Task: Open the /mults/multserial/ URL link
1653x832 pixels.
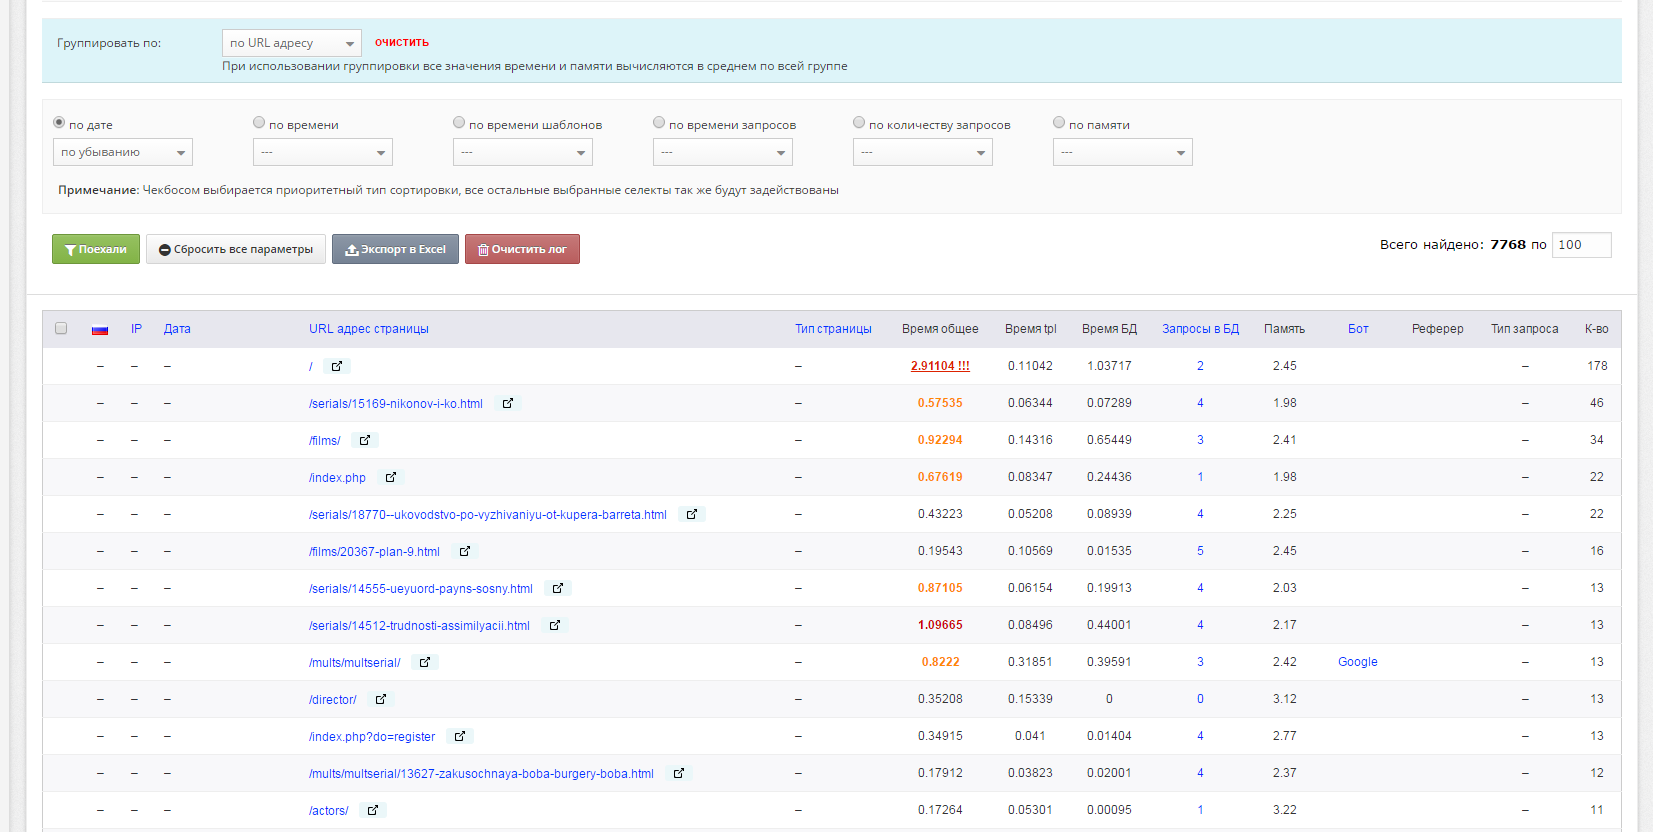Action: pyautogui.click(x=355, y=663)
